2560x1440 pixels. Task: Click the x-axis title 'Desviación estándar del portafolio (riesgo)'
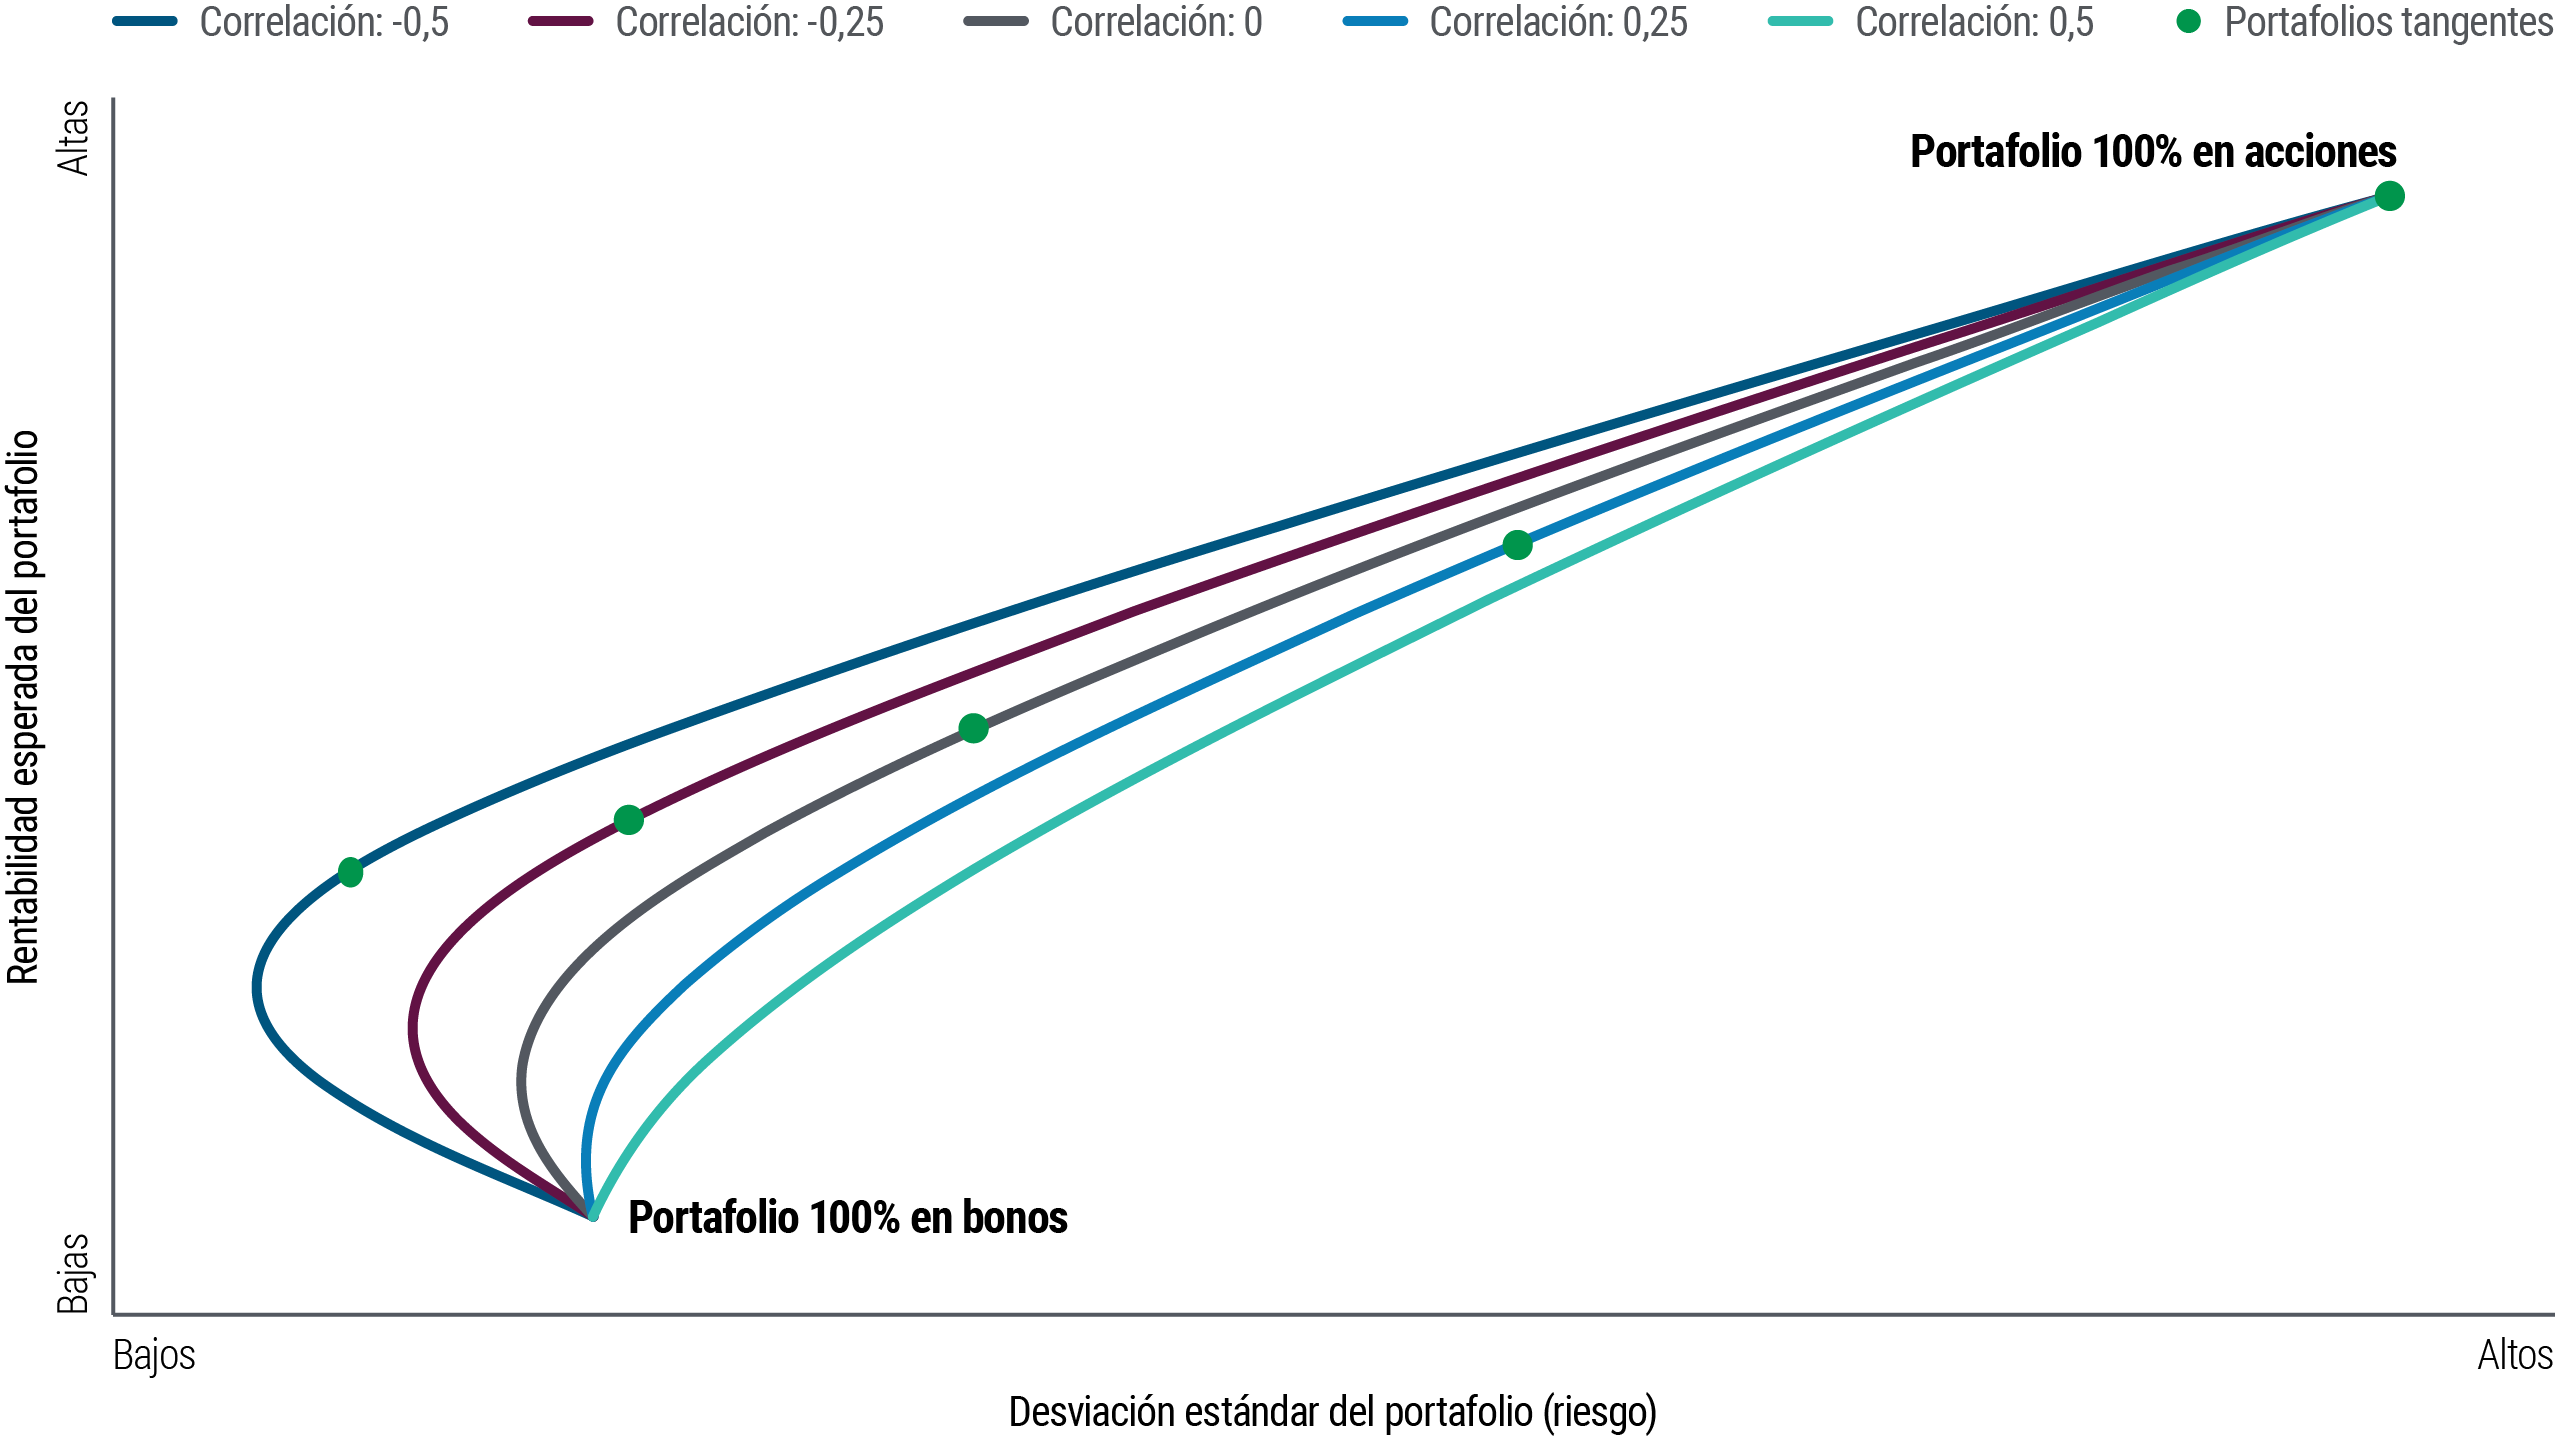[x=1332, y=1412]
